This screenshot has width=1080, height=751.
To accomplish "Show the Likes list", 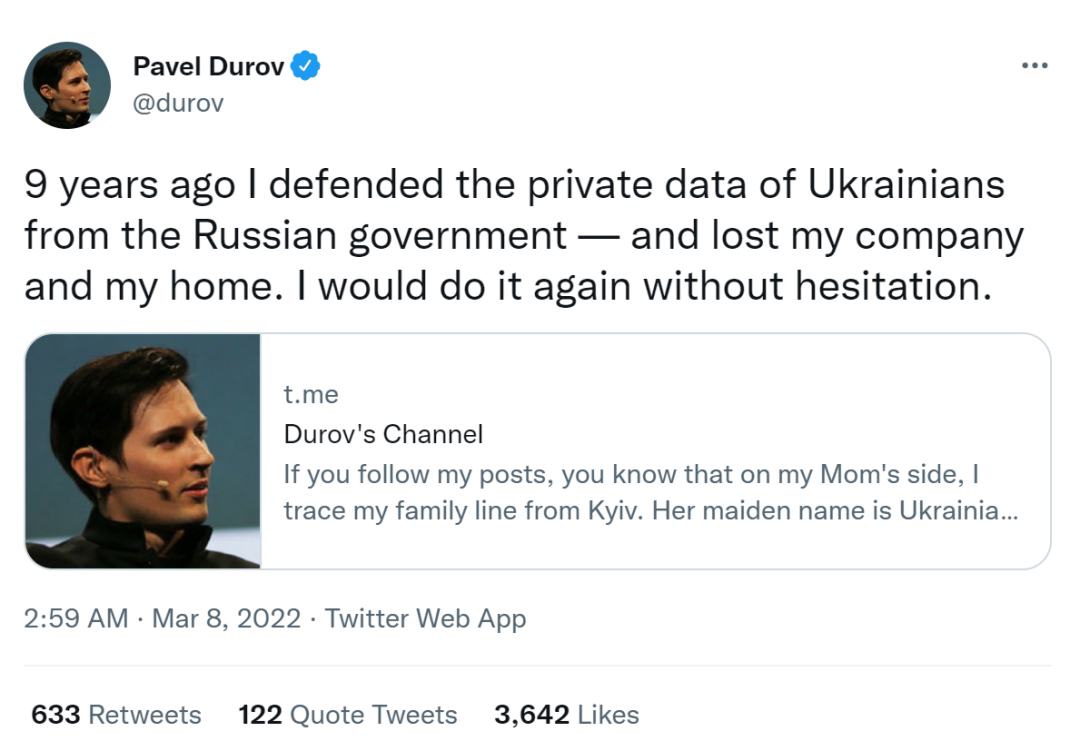I will coord(607,715).
